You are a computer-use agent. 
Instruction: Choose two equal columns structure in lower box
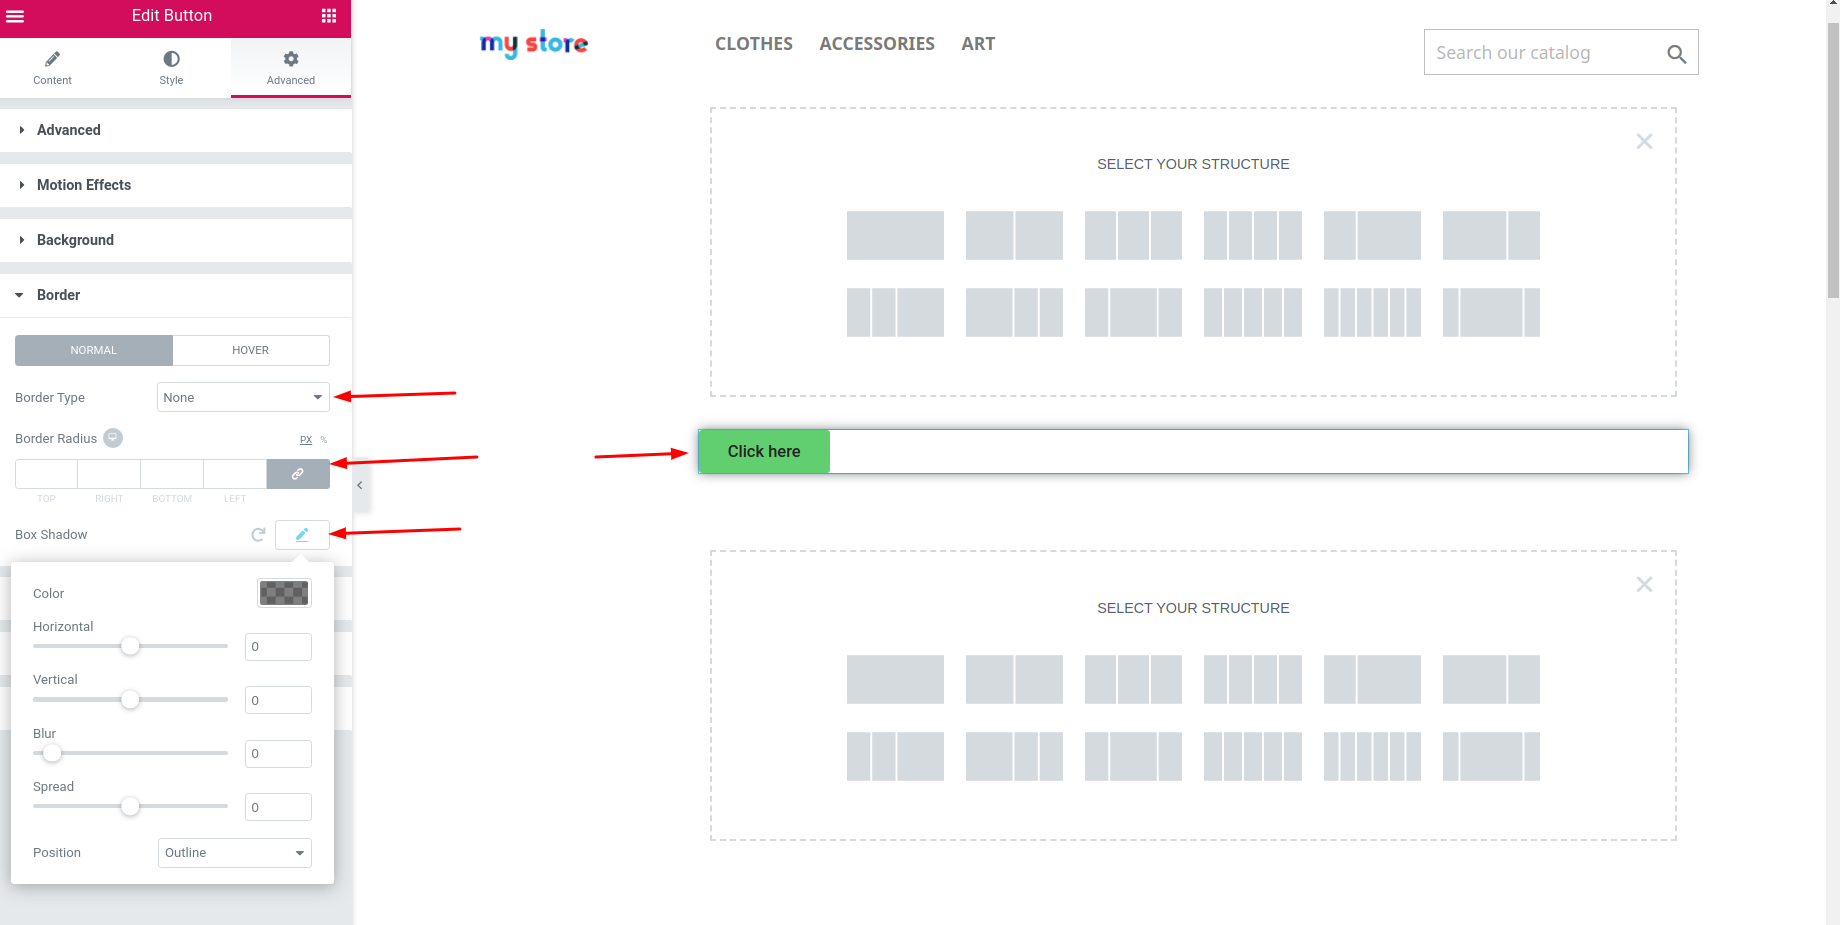(1014, 679)
